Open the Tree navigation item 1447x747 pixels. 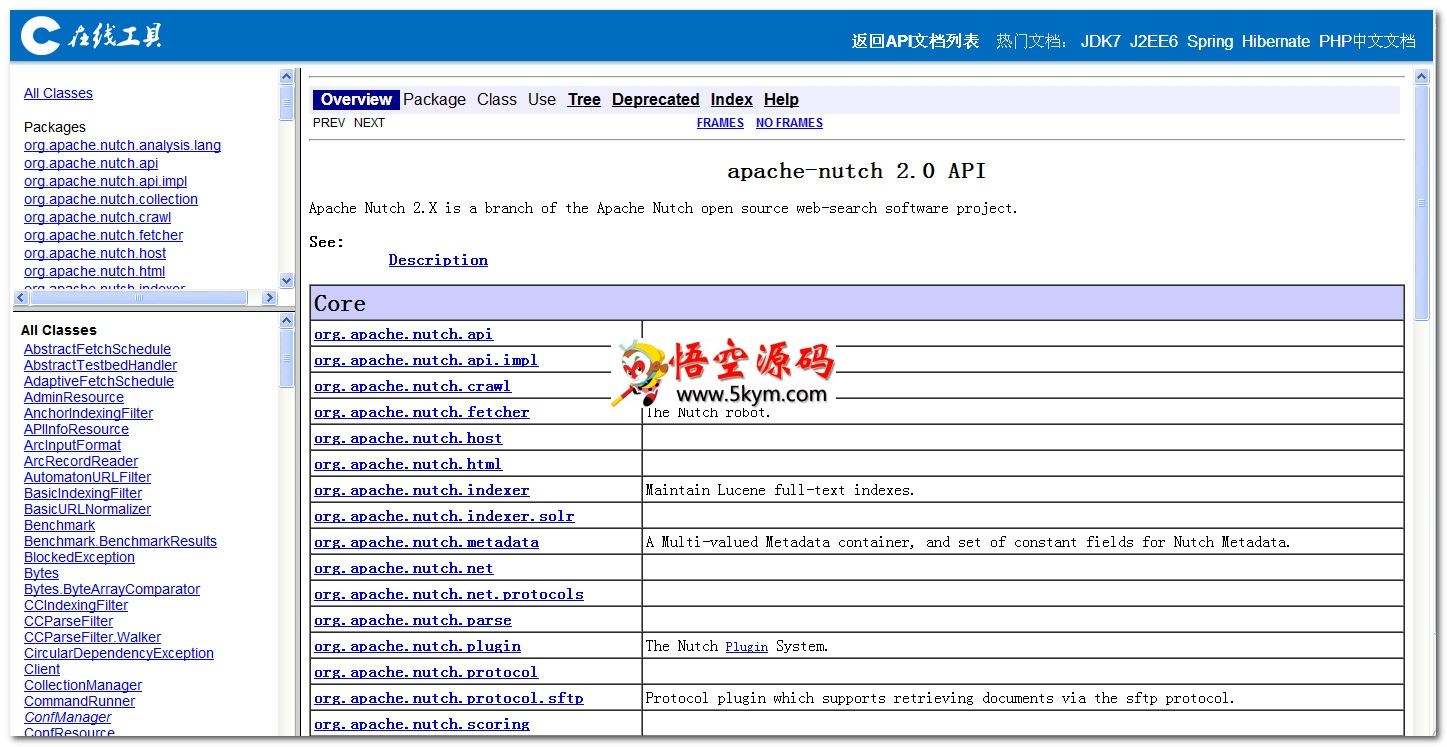pos(584,99)
